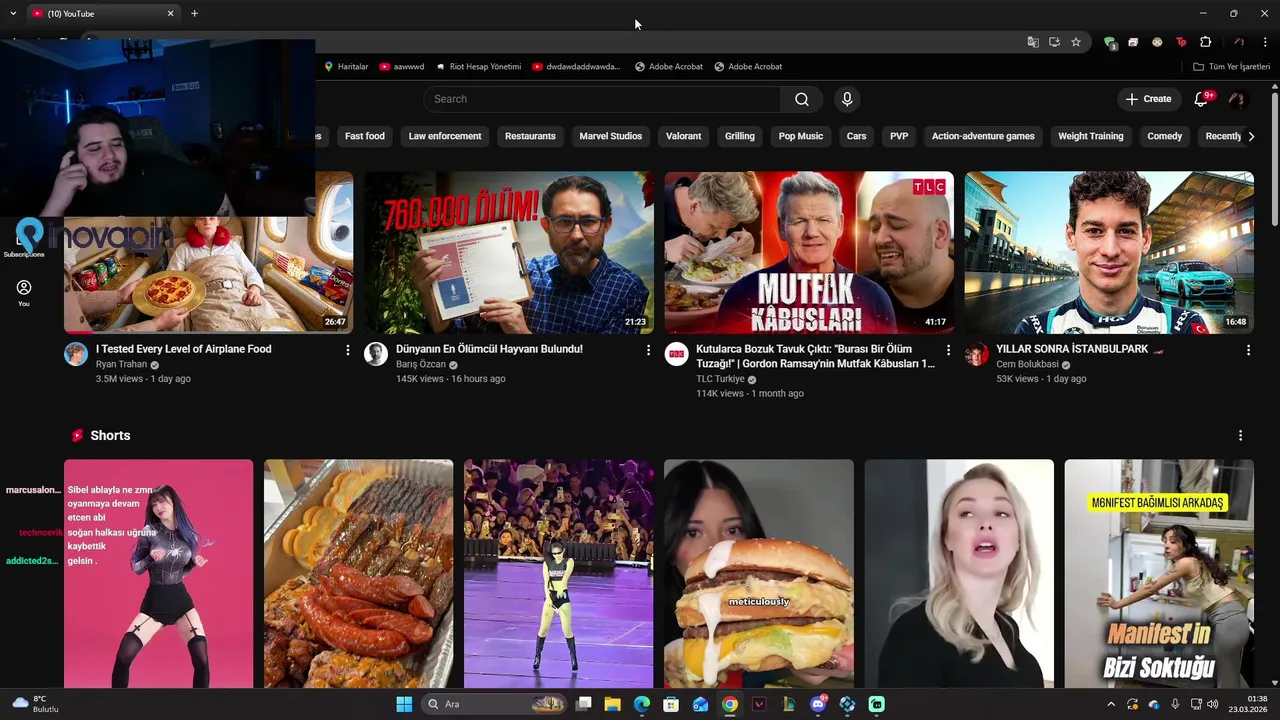Viewport: 1280px width, 720px height.
Task: Select the 'Cars' chip
Action: (857, 136)
